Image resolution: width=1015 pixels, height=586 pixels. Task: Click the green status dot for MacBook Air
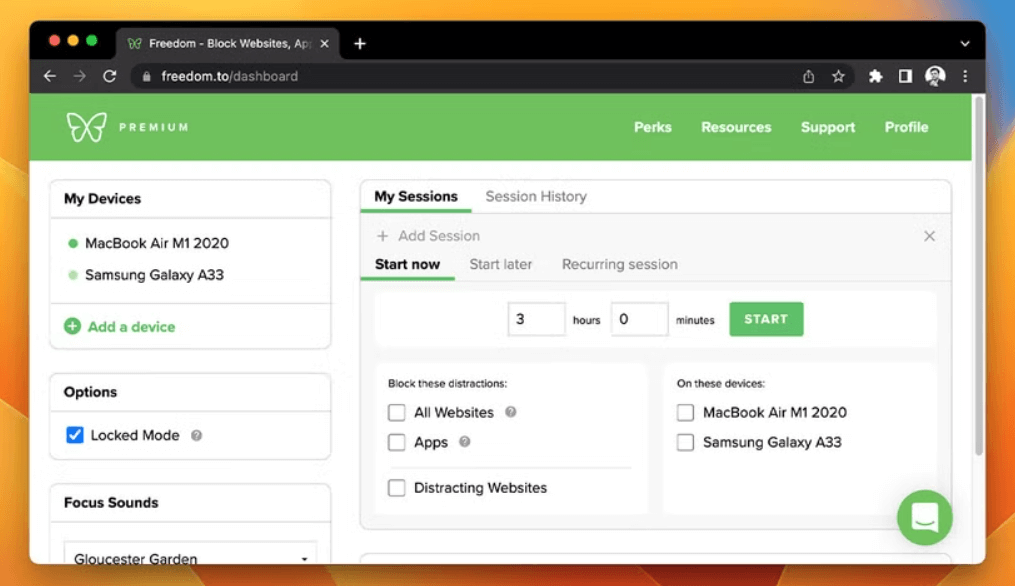tap(72, 243)
